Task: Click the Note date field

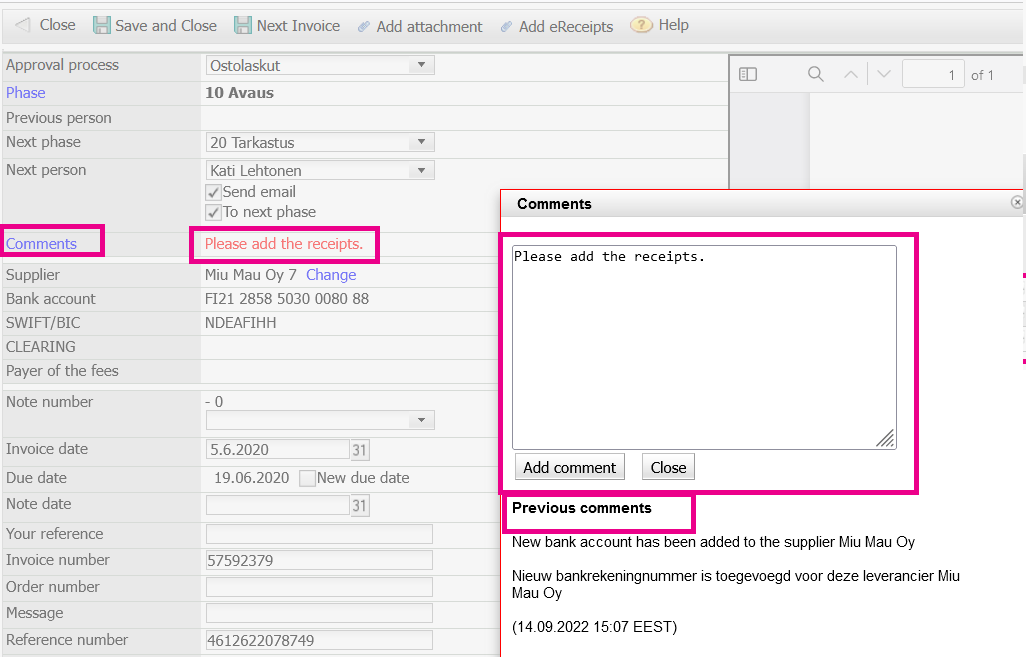Action: pyautogui.click(x=278, y=505)
